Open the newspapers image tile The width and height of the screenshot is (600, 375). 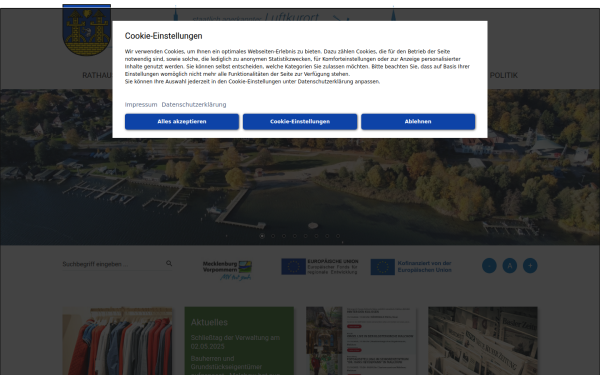click(x=483, y=341)
